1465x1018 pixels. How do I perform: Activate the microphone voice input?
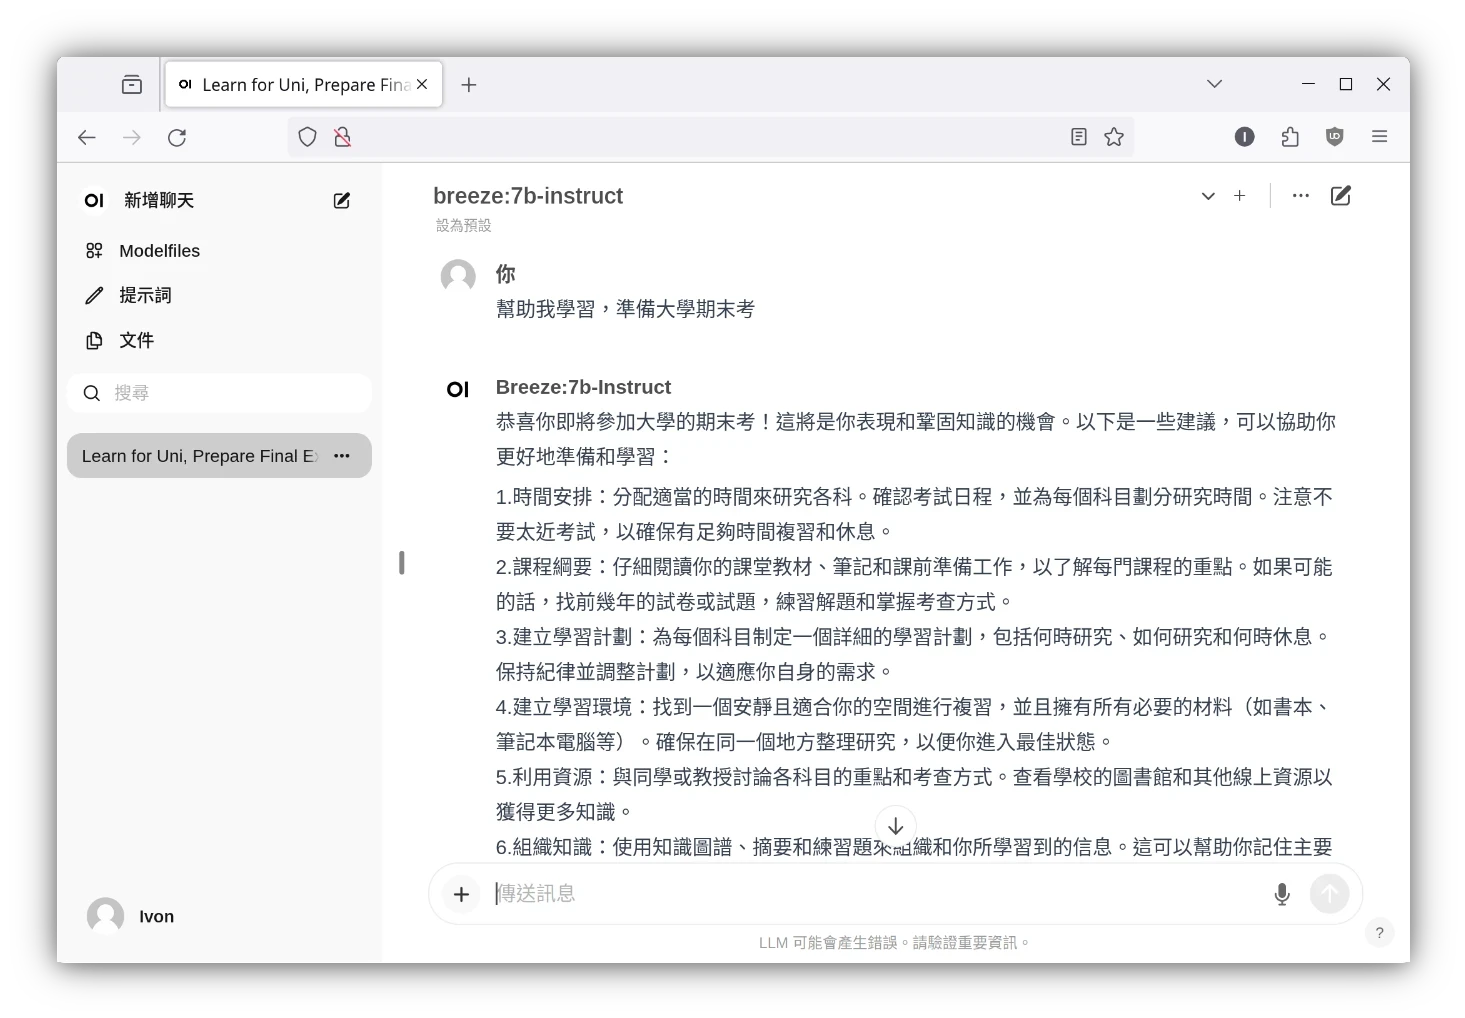click(1281, 894)
